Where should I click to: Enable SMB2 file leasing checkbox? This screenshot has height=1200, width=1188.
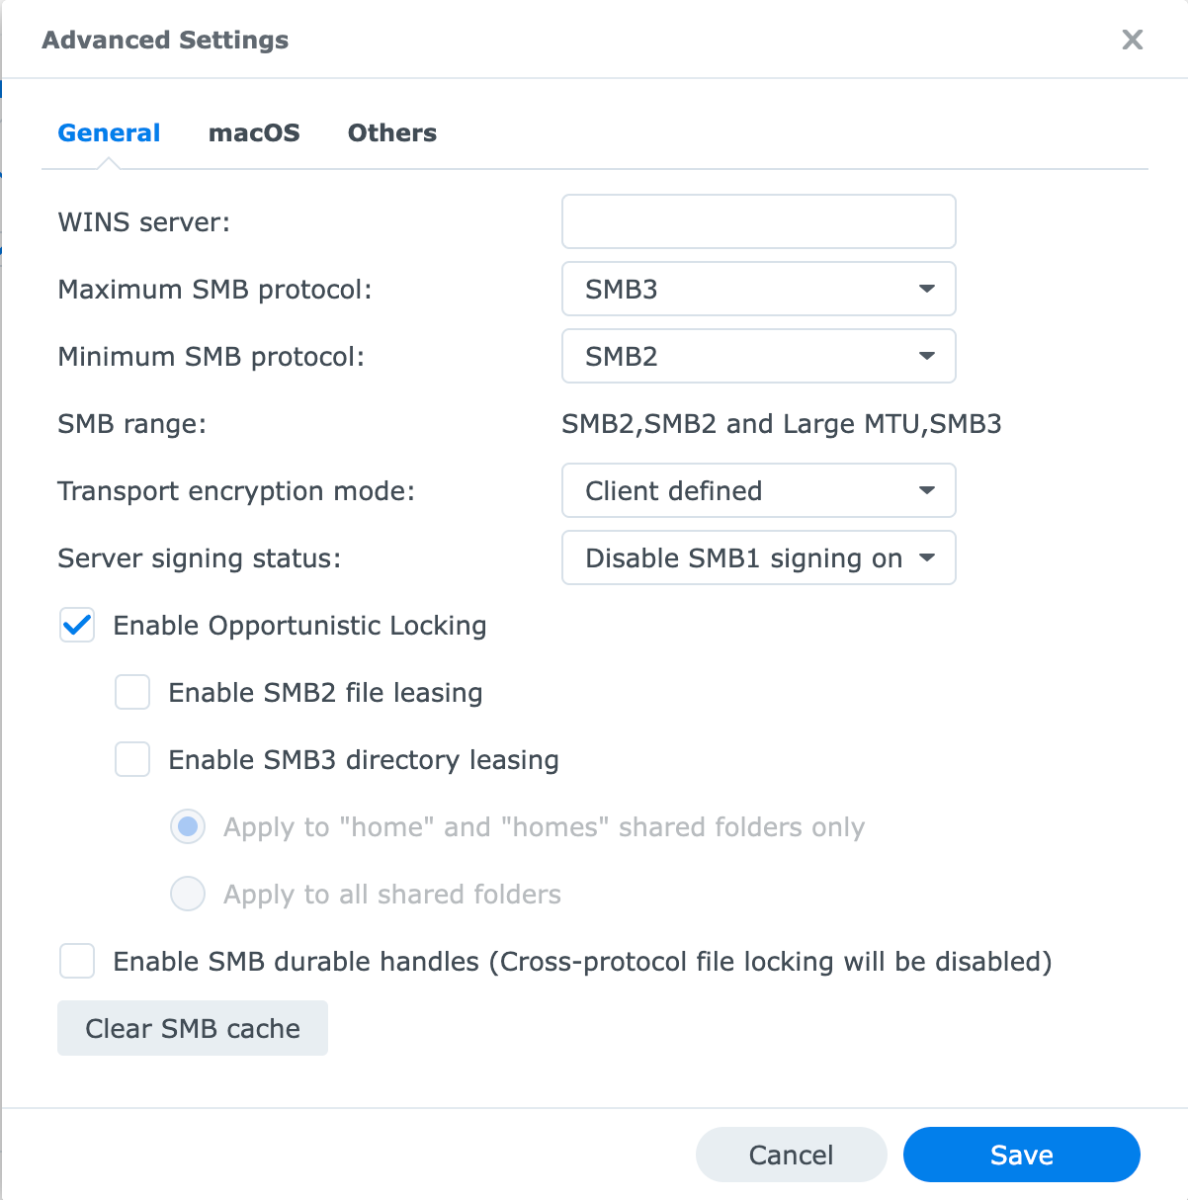132,693
